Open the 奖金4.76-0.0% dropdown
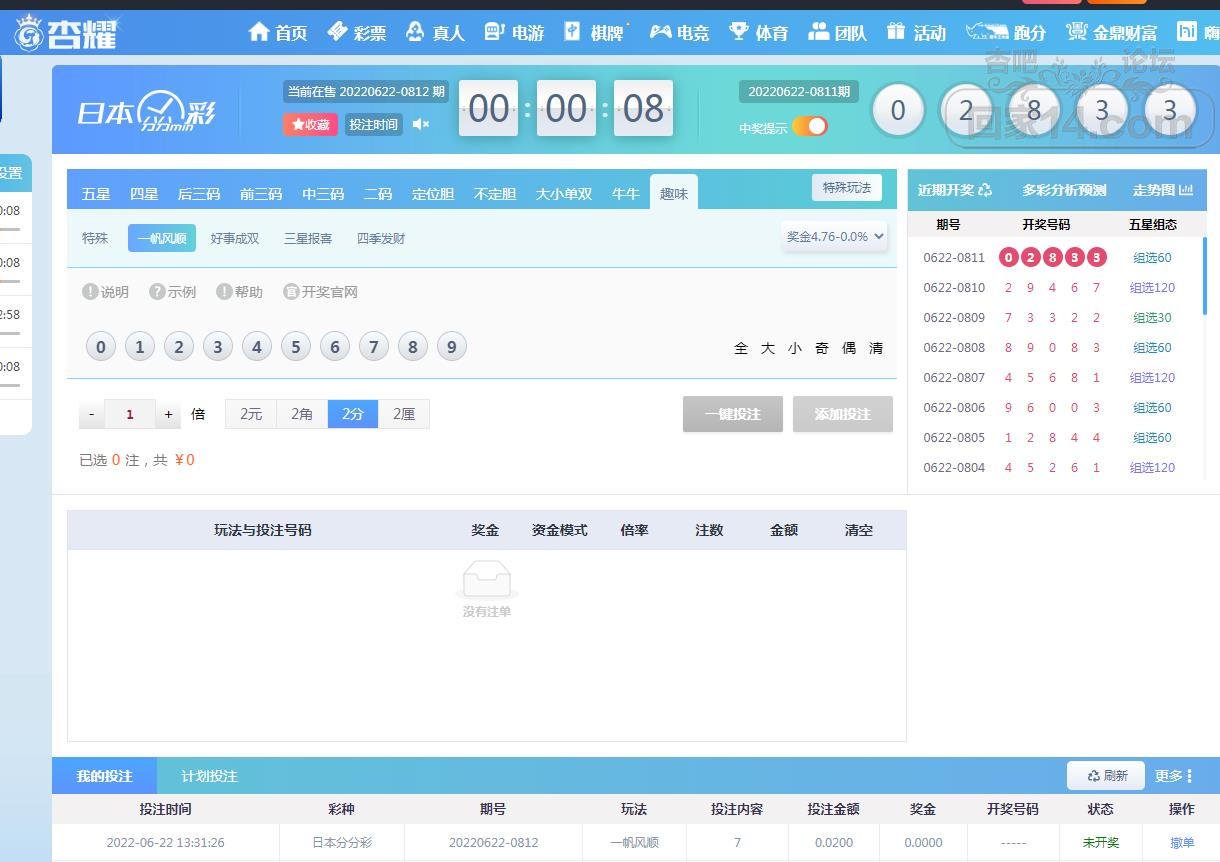 835,237
